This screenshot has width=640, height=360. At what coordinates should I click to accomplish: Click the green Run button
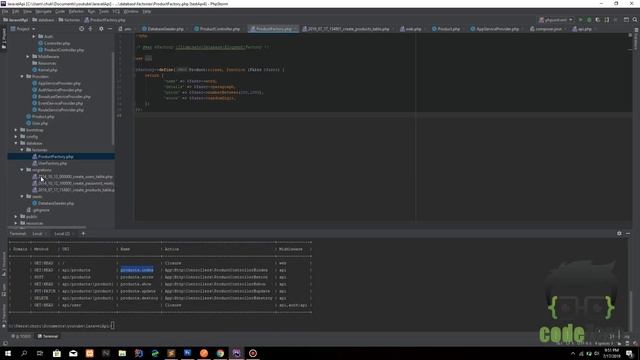580,20
